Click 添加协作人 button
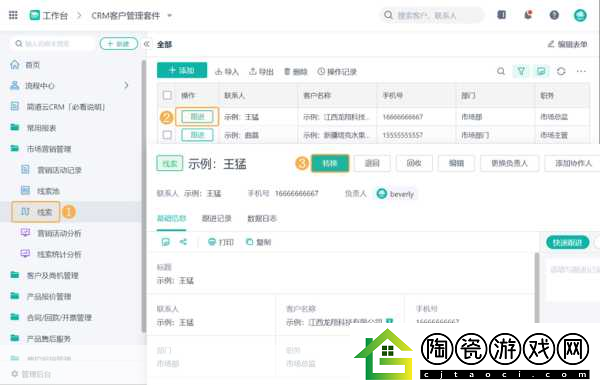The width and height of the screenshot is (600, 385). (x=573, y=163)
